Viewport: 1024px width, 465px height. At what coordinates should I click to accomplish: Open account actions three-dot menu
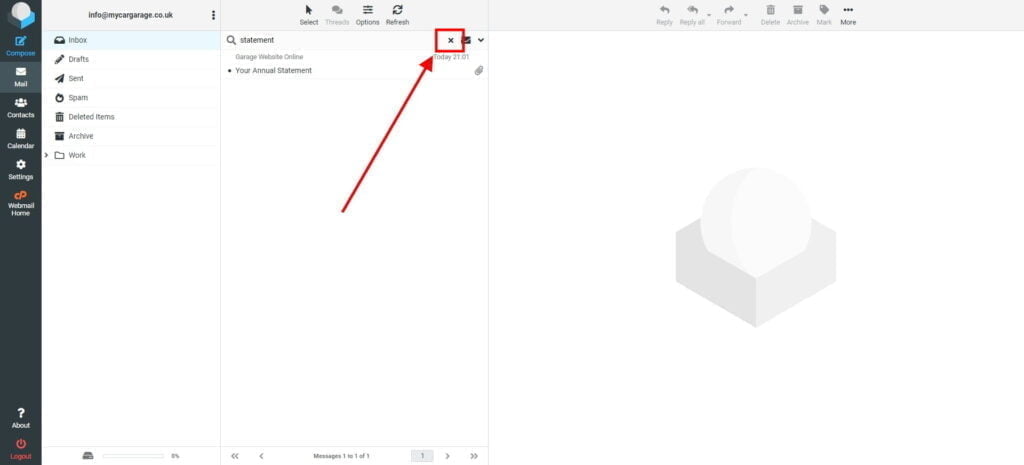(213, 15)
